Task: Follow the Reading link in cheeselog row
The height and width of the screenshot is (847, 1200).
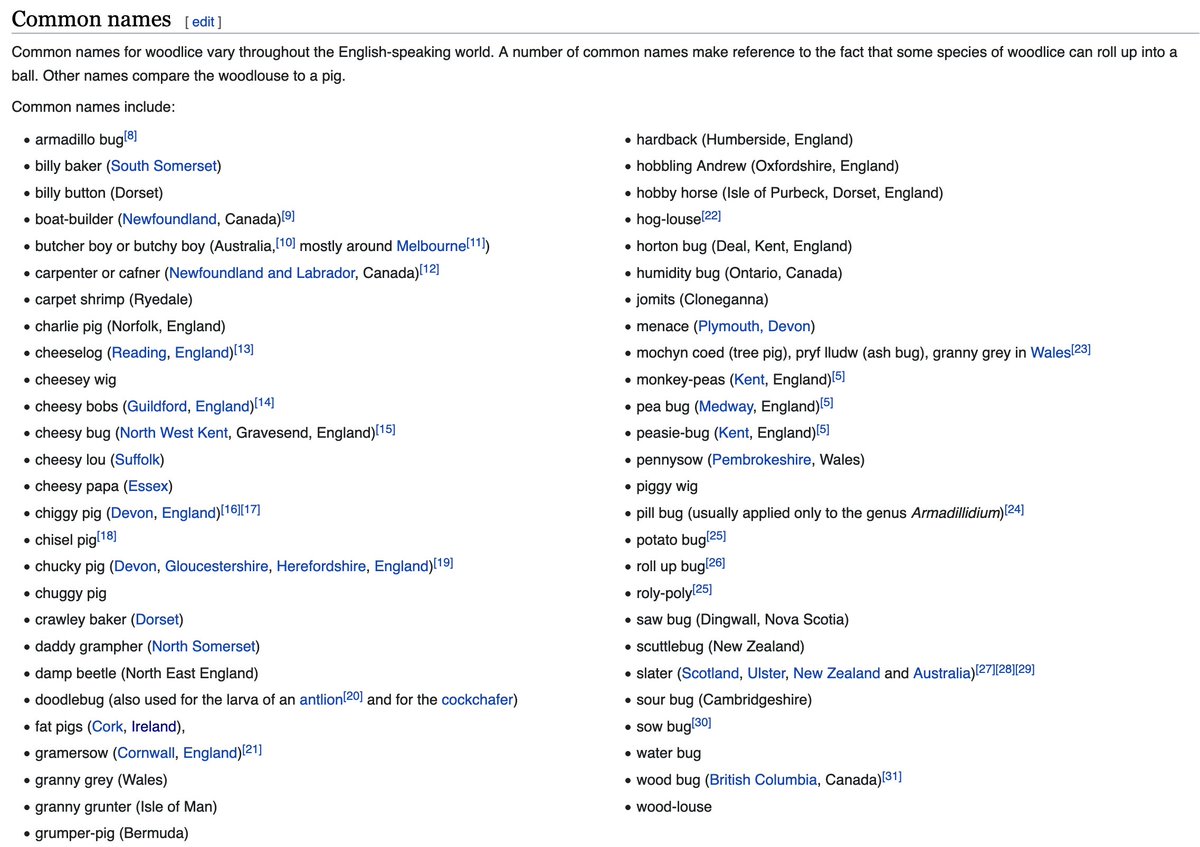Action: [138, 353]
